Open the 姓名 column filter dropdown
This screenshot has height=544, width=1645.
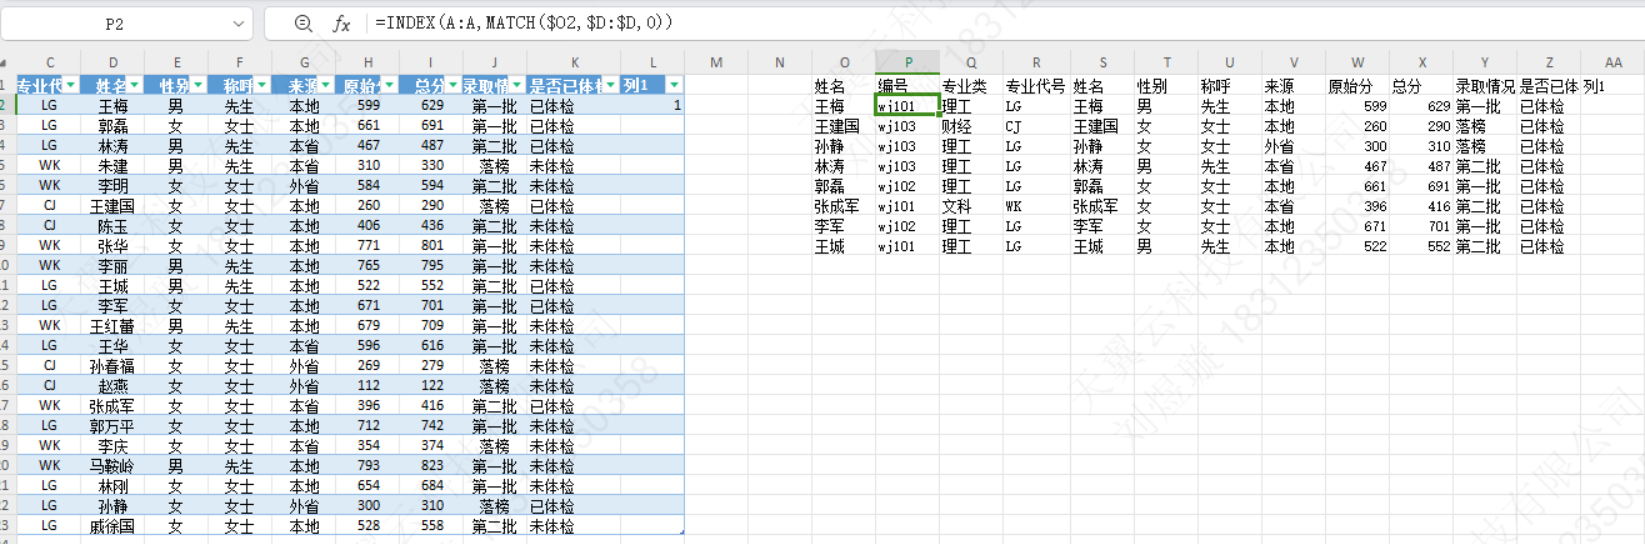click(x=135, y=85)
